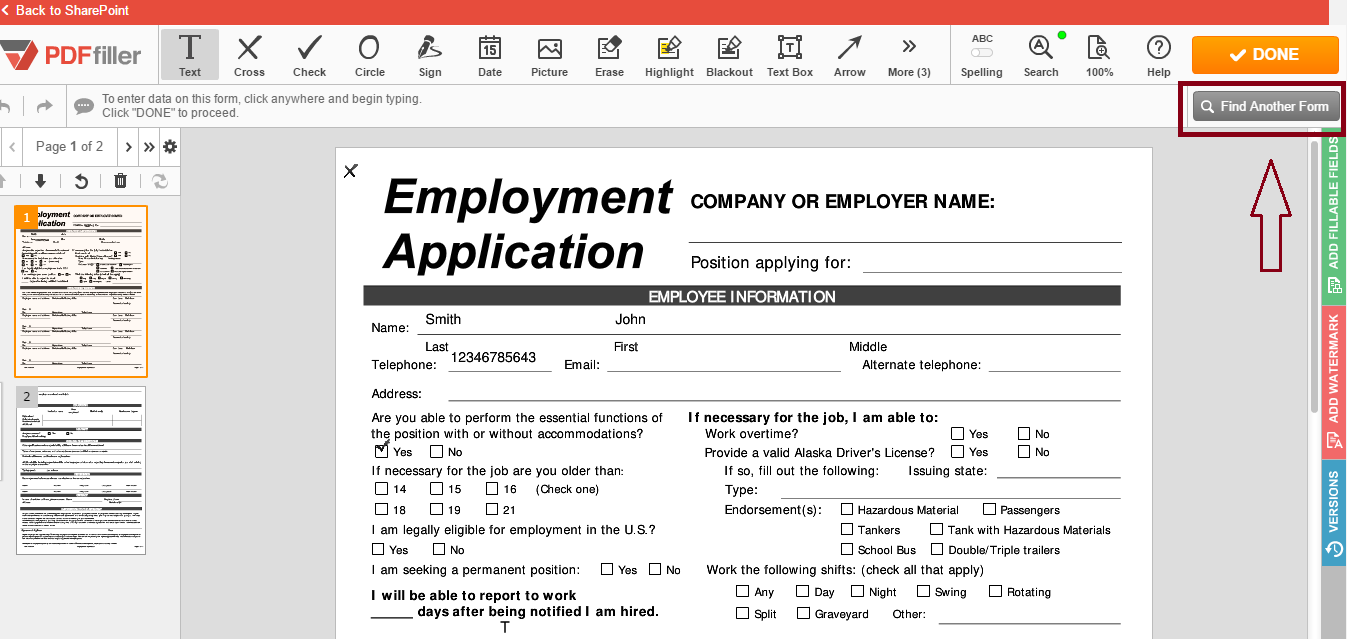The width and height of the screenshot is (1347, 639).
Task: Select the Date tool
Action: click(x=490, y=55)
